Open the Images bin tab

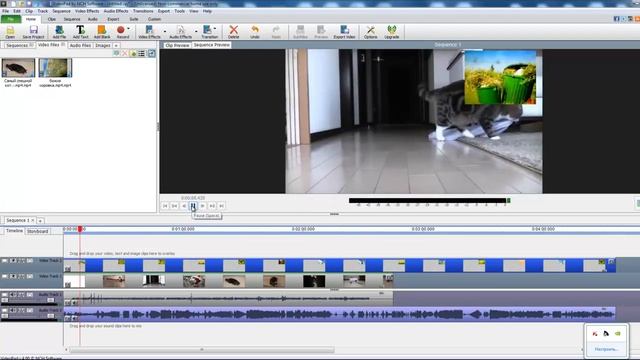[x=103, y=45]
